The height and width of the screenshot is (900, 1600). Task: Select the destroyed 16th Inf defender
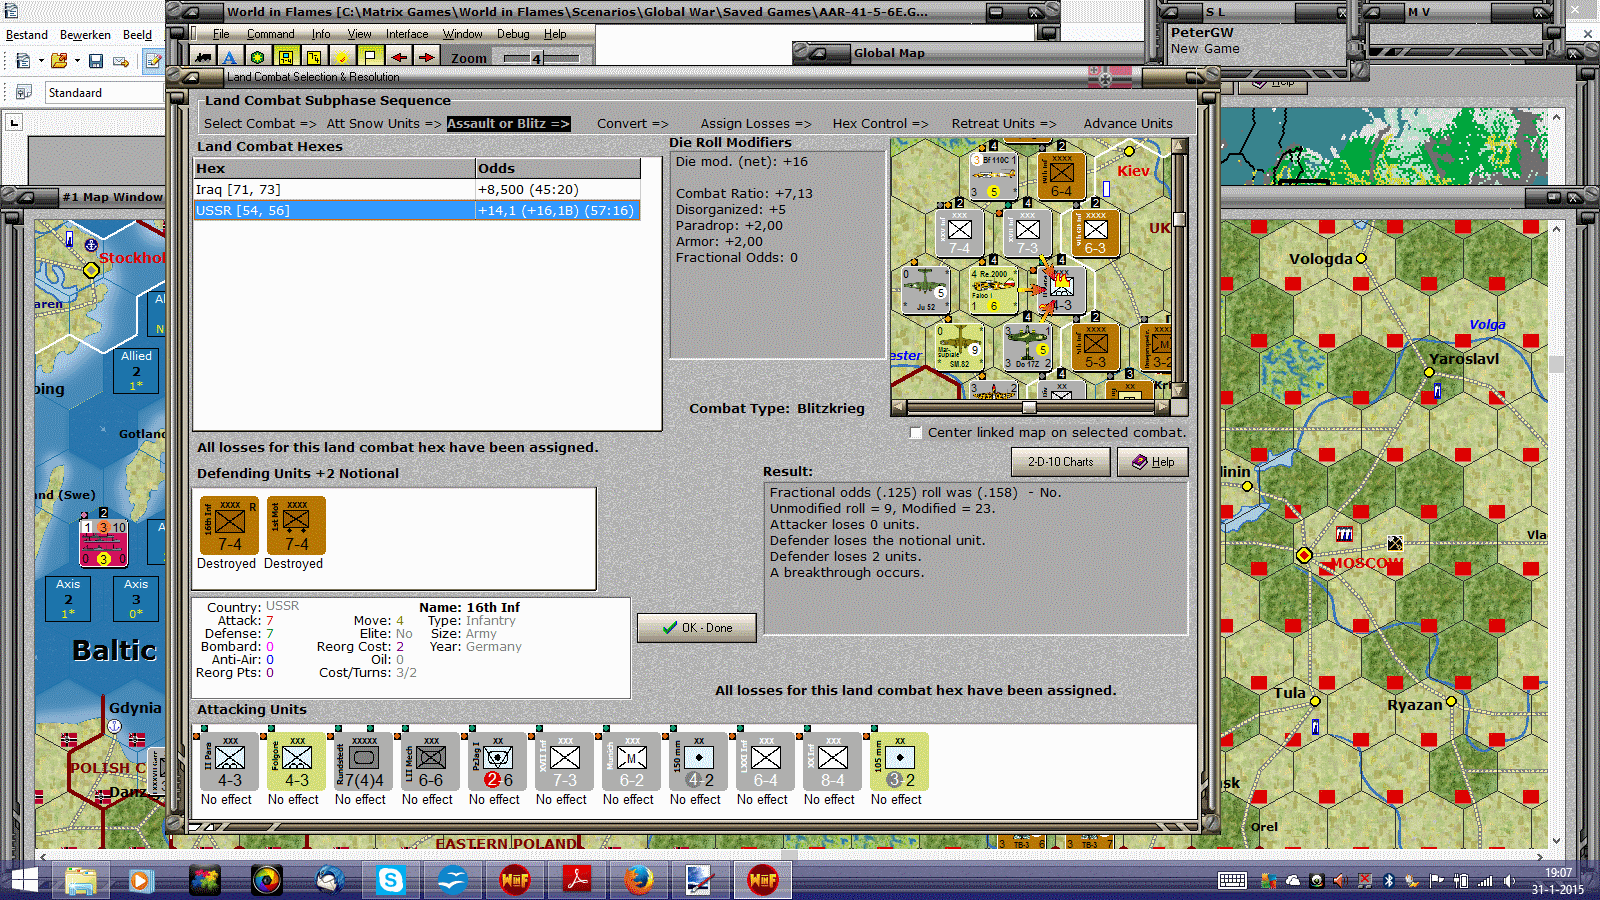229,525
